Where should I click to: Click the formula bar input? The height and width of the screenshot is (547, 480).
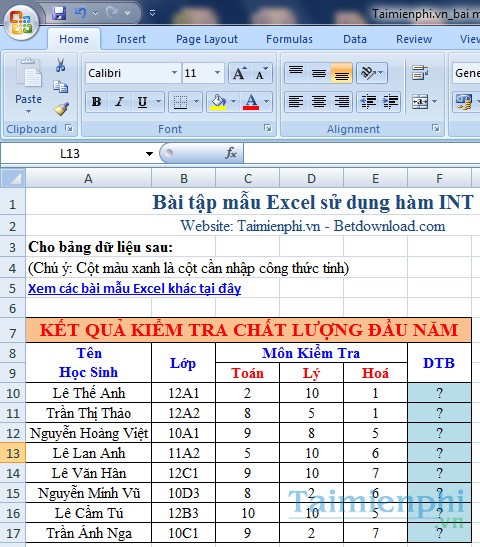pyautogui.click(x=361, y=153)
